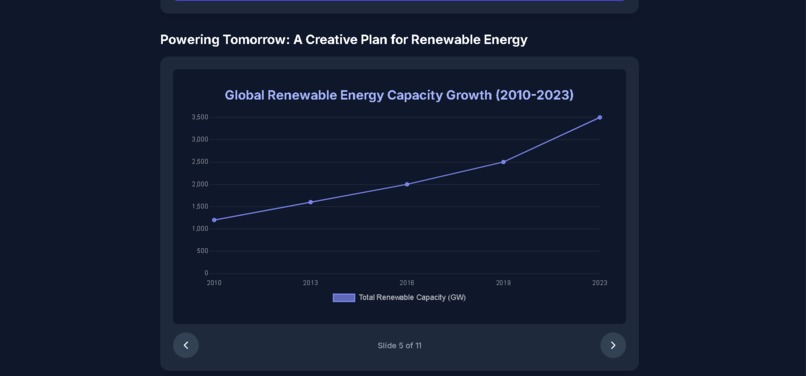Click the 2010 x-axis label
Screen dimensions: 806x376
214,283
